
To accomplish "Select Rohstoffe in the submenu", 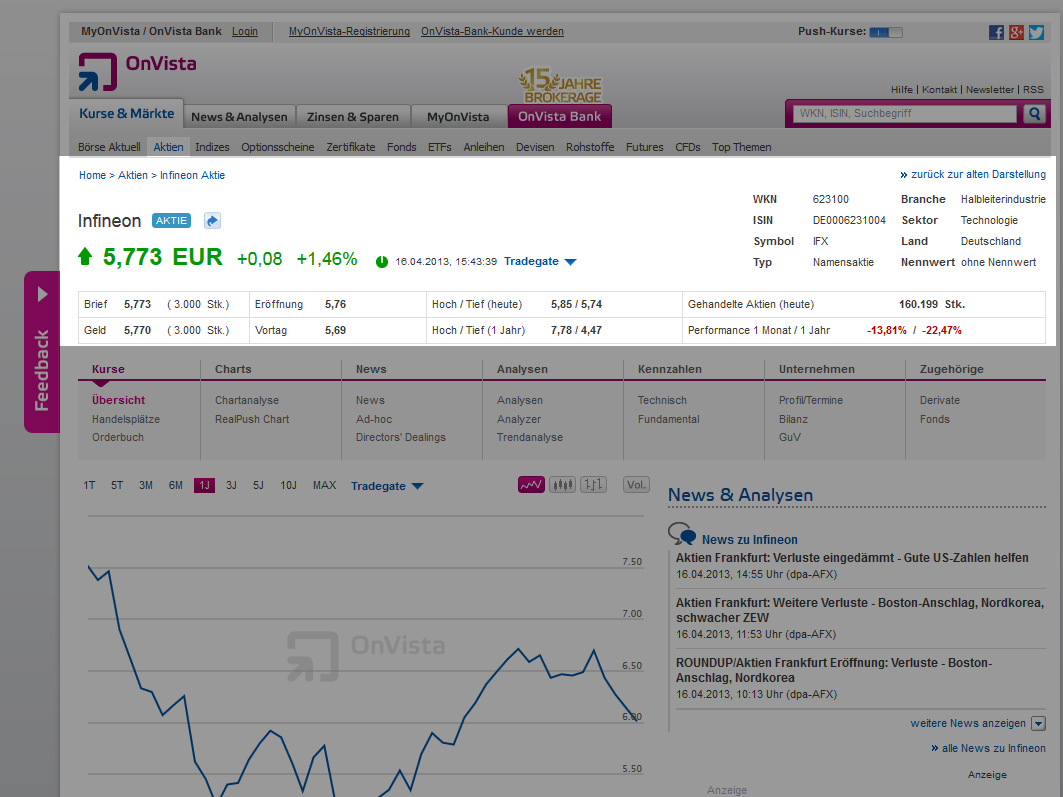I will (590, 147).
